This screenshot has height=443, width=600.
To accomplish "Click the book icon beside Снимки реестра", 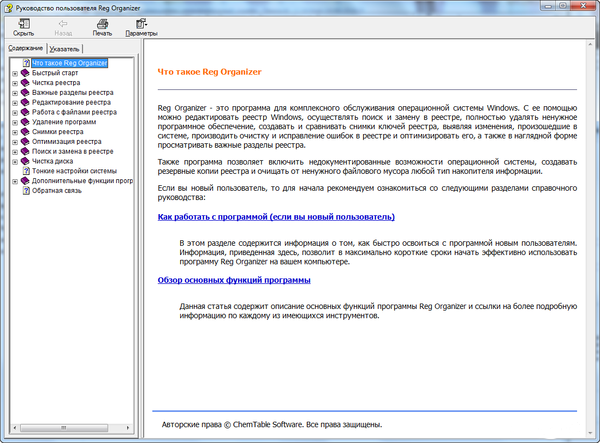I will click(24, 131).
